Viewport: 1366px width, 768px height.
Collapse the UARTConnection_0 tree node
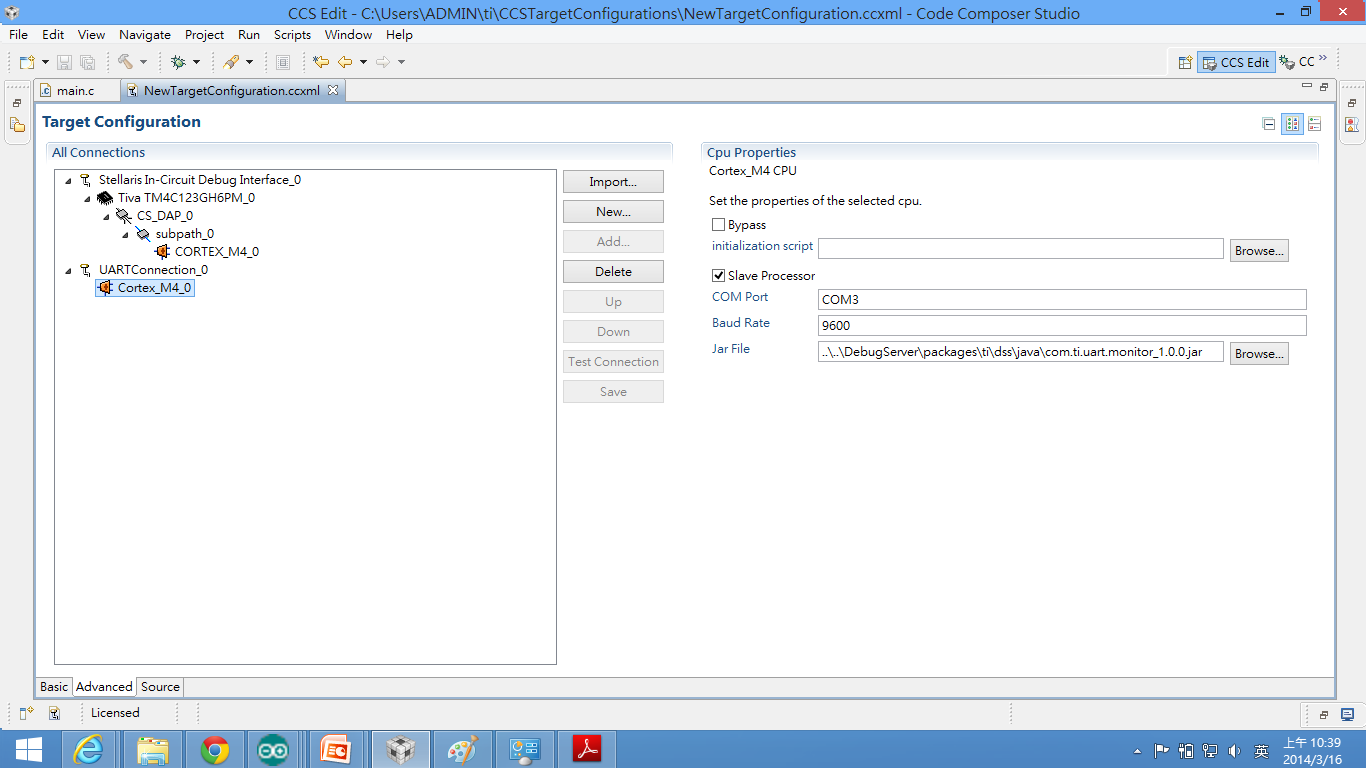click(68, 271)
